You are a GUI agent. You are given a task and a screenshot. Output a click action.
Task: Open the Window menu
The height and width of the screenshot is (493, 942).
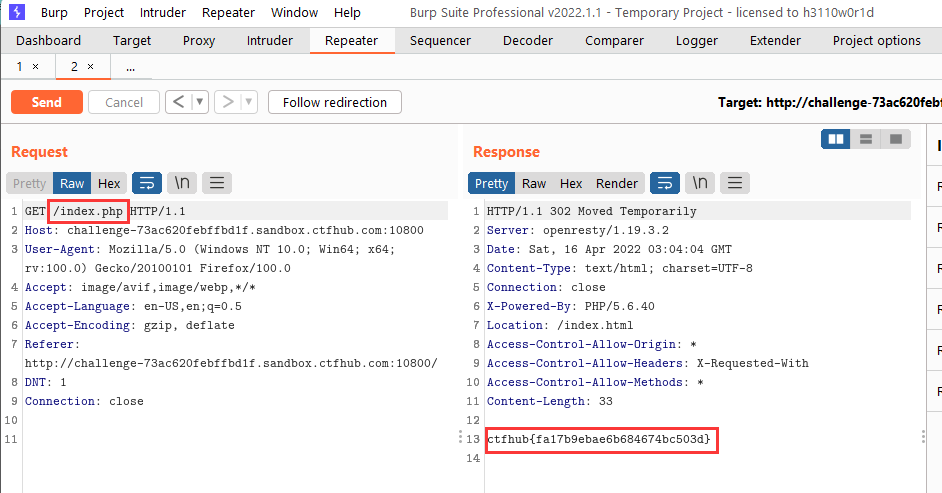tap(294, 13)
